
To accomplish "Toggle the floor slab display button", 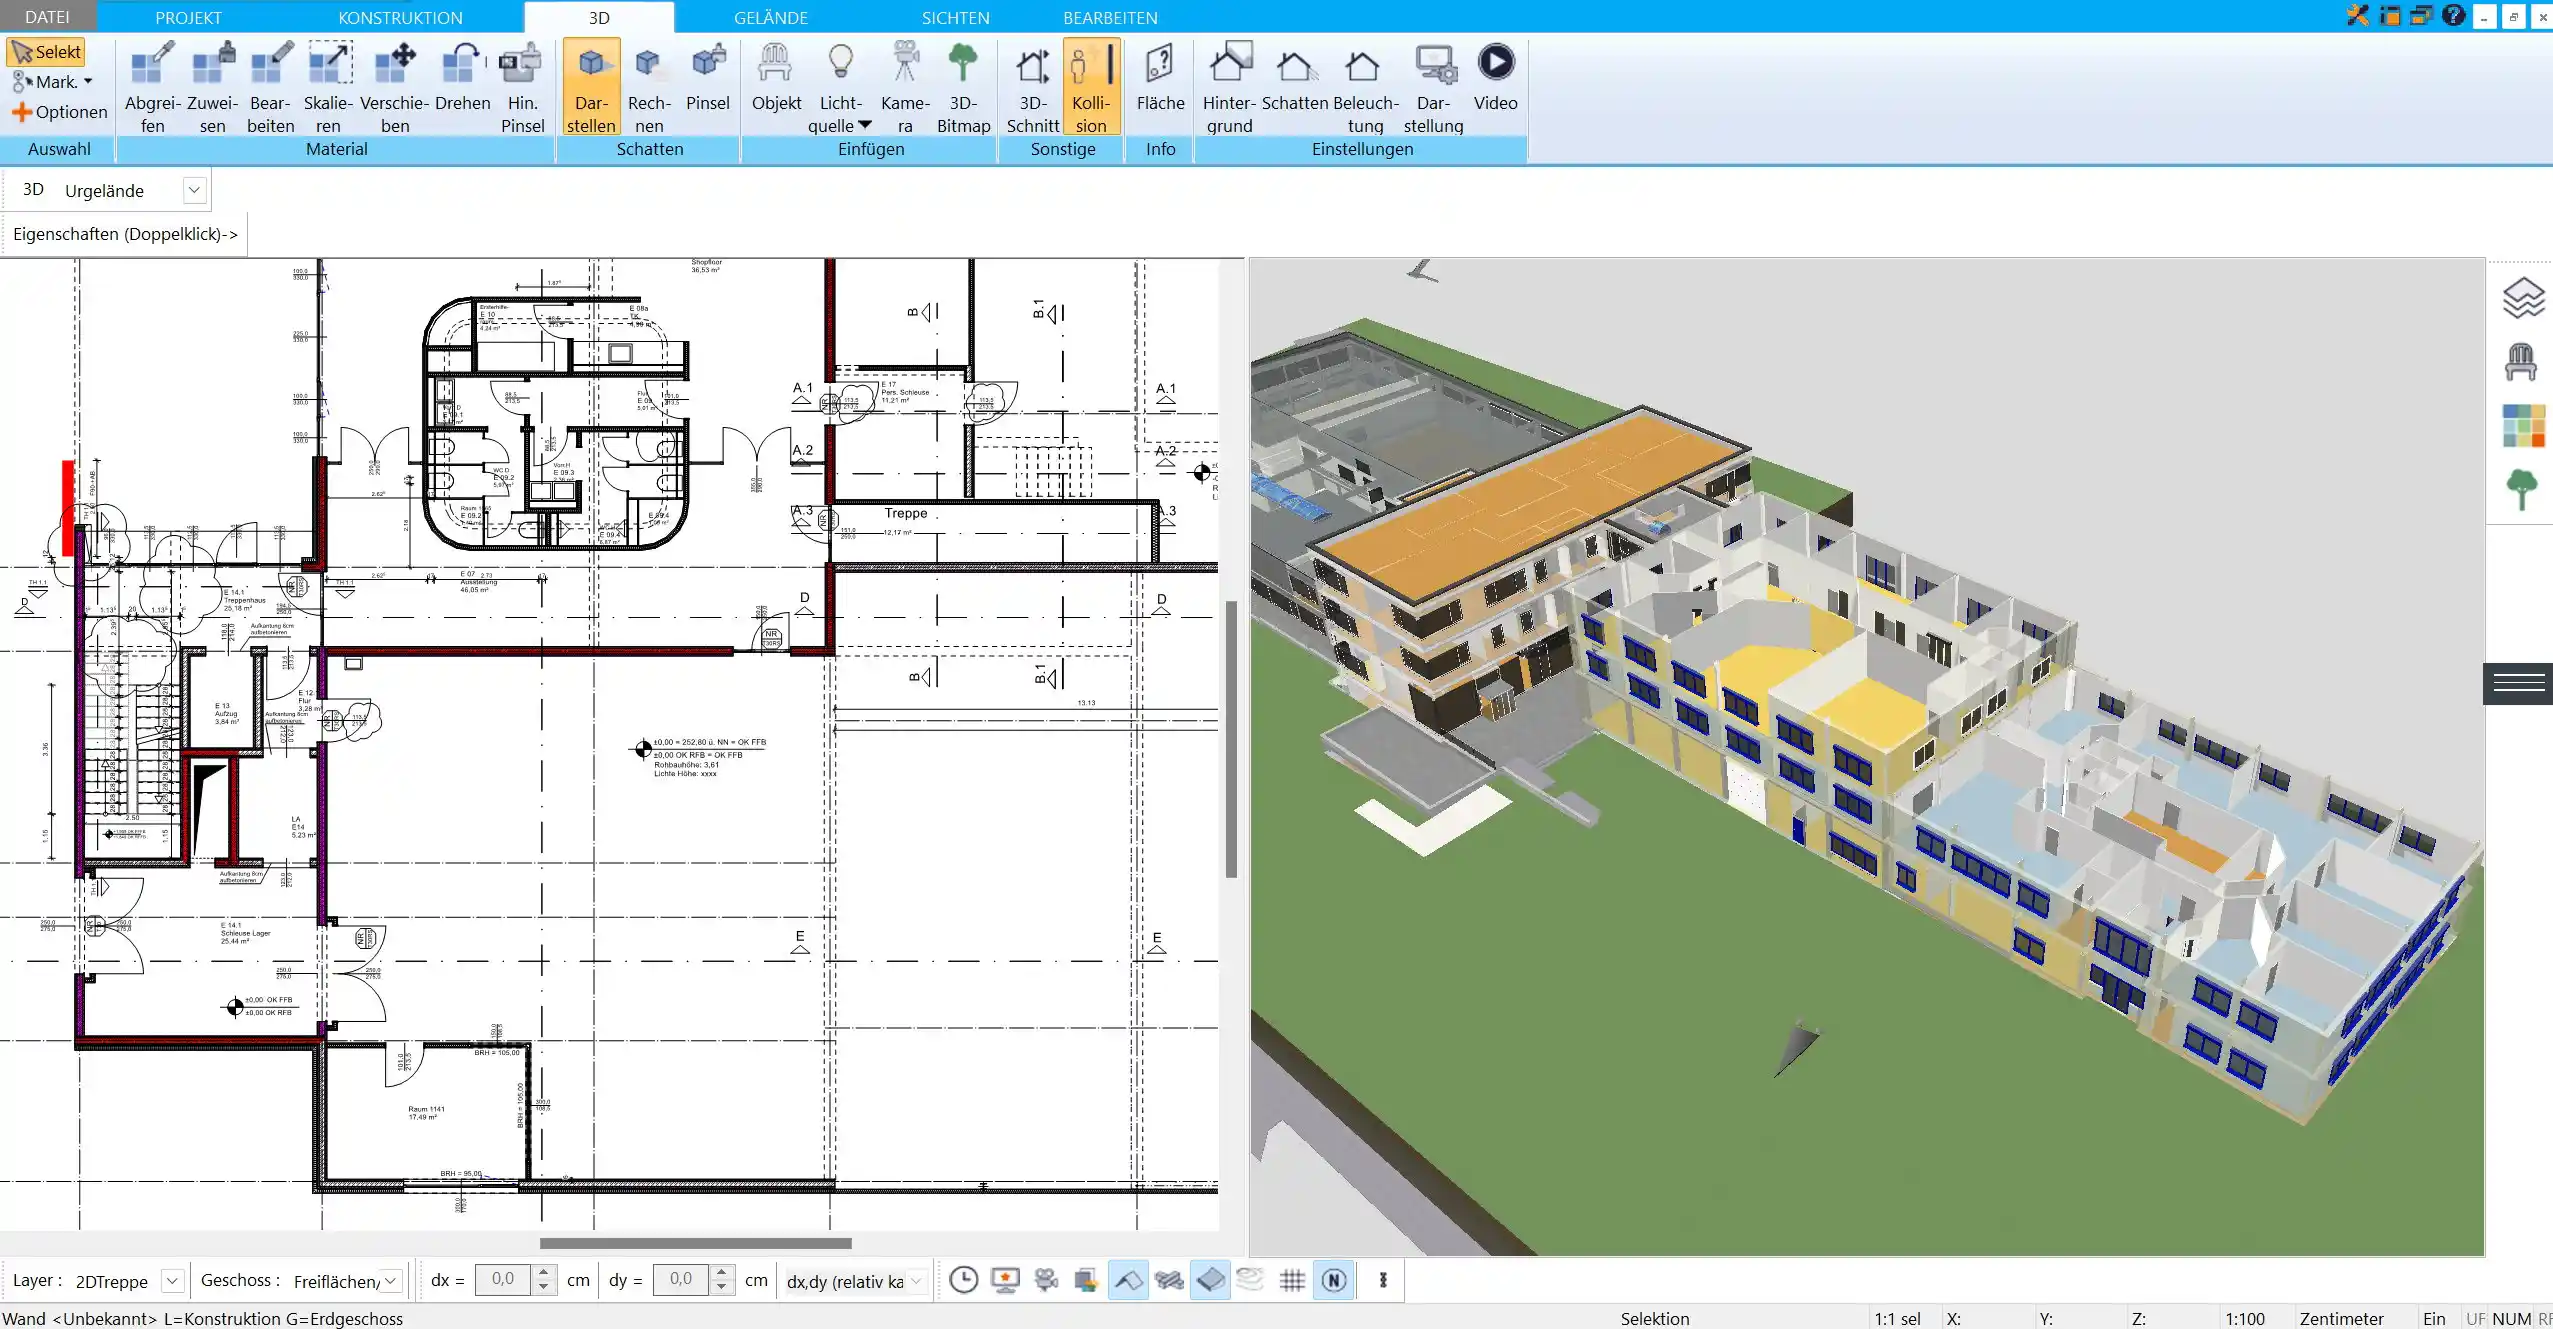I will 1210,1280.
